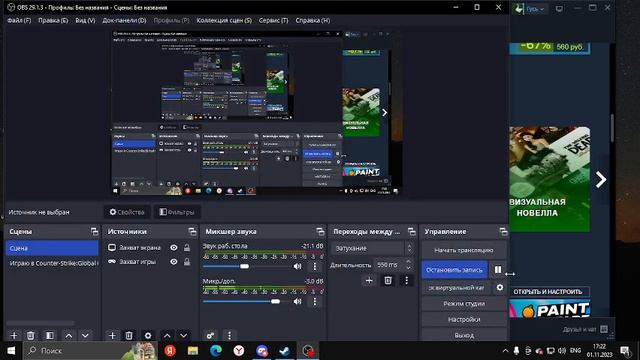The image size is (640, 360).
Task: Open transition properties three-dot menu
Action: click(x=406, y=280)
